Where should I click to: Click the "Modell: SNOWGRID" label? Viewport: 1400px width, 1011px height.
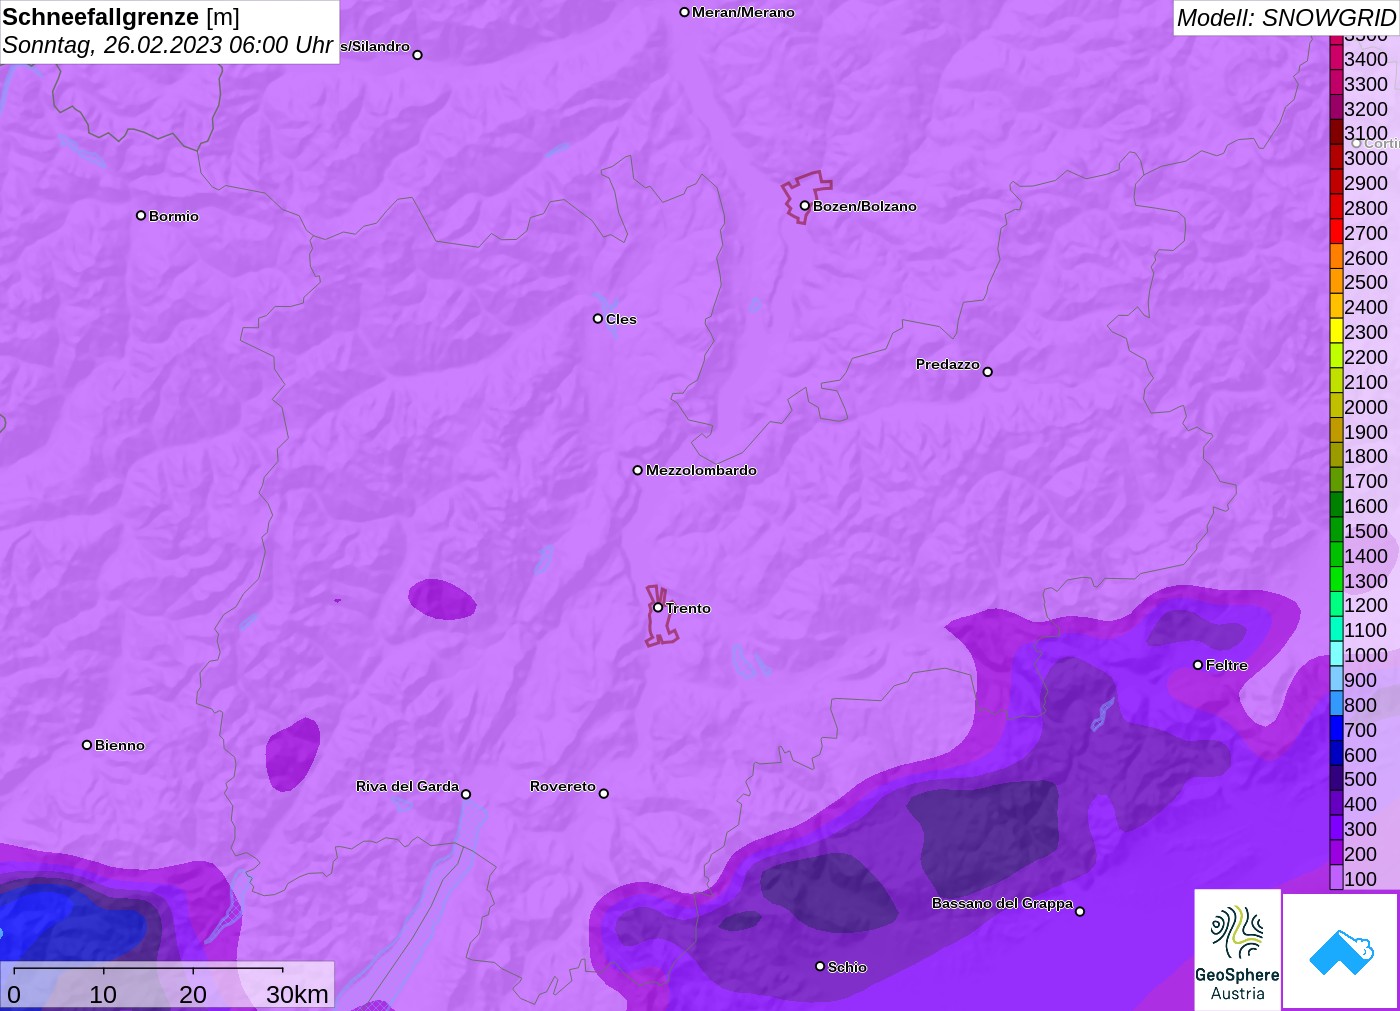click(1286, 18)
